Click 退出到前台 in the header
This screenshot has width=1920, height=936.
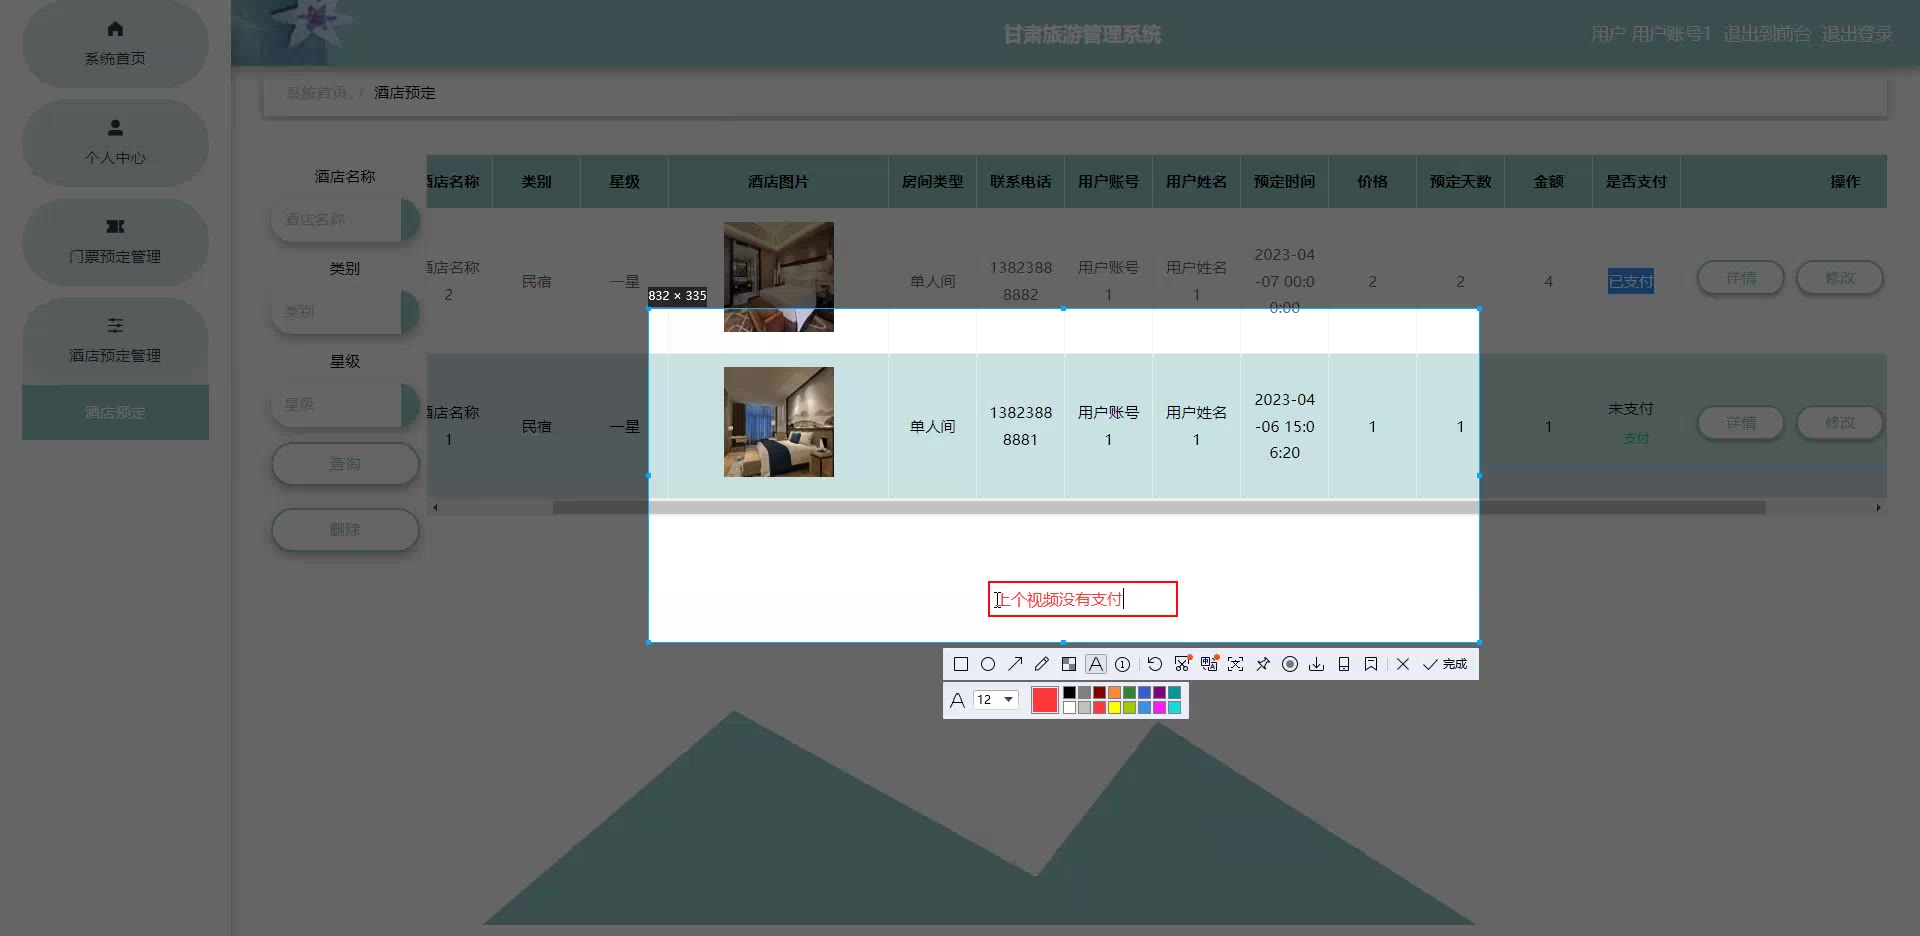[x=1766, y=34]
